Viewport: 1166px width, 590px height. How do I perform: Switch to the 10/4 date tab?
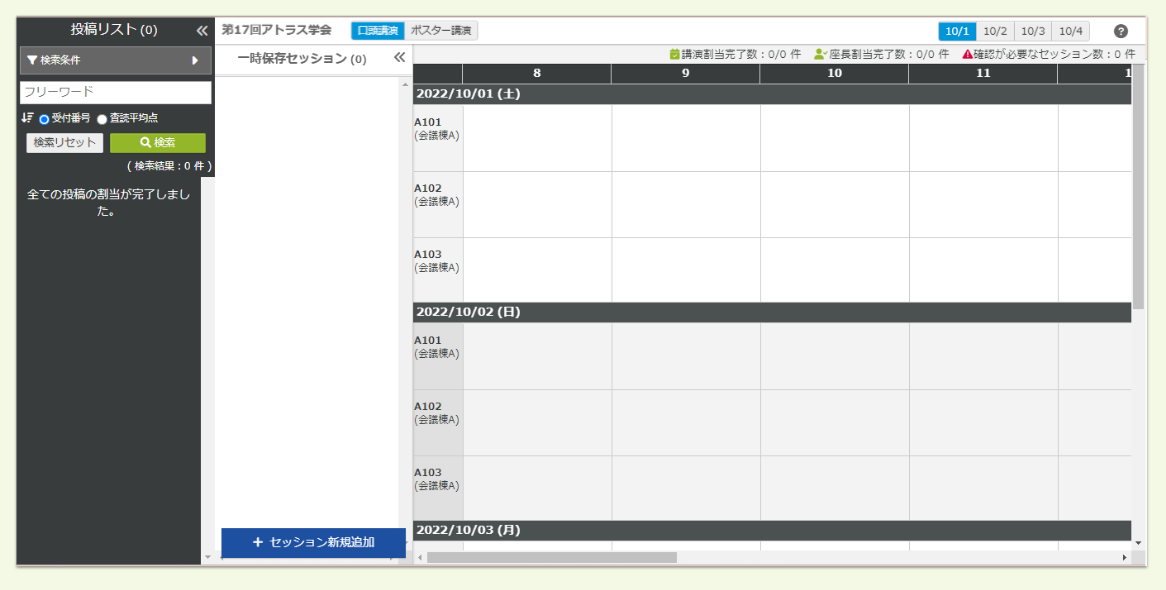point(1071,31)
